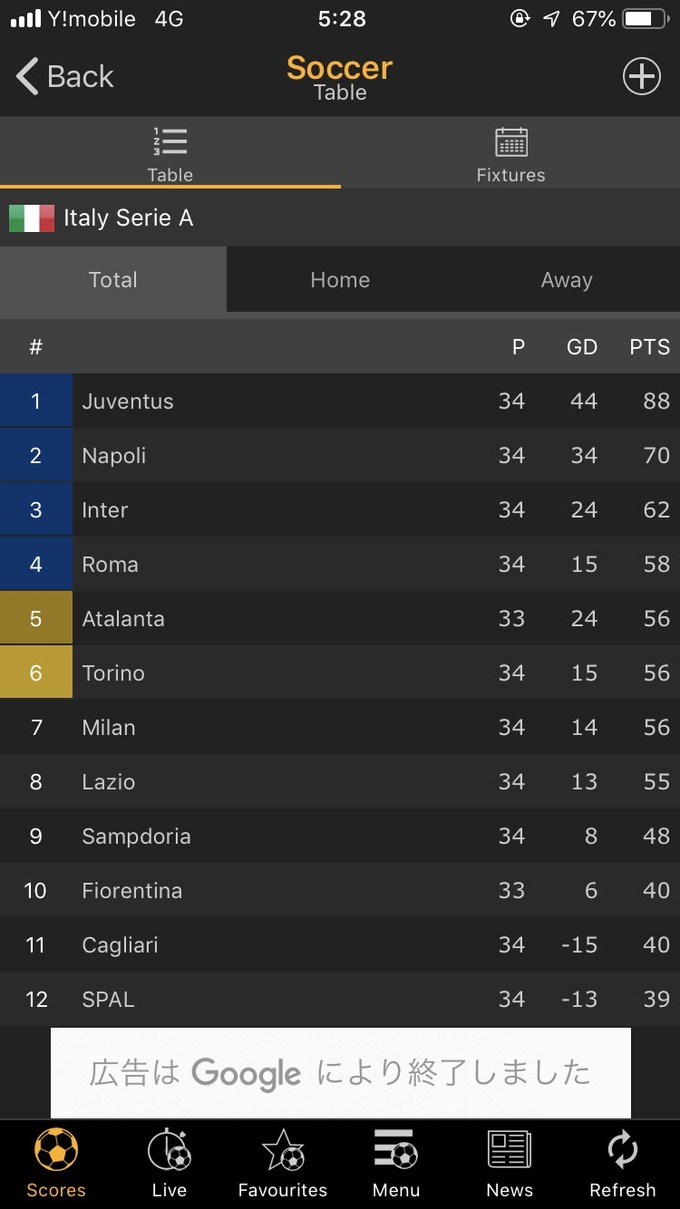Open the Scores soccer ball icon
The height and width of the screenshot is (1209, 680).
tap(56, 1151)
